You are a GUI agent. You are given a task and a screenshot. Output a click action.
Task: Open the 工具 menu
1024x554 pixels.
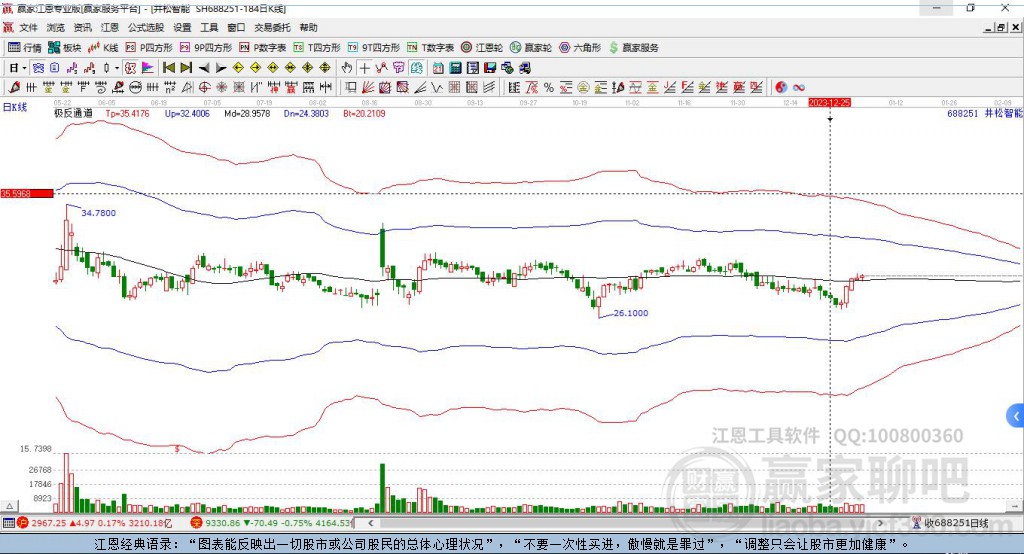(209, 27)
